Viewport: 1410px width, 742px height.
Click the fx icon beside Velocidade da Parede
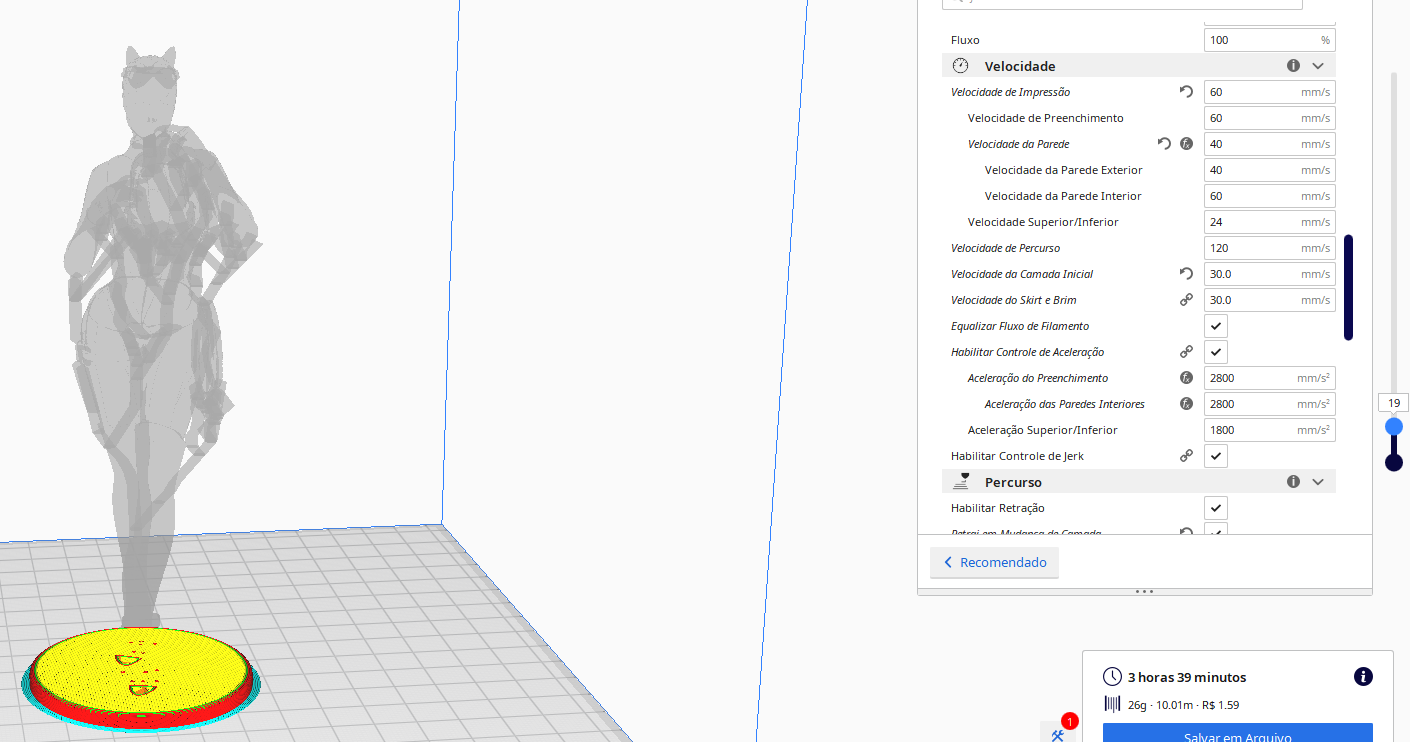click(1186, 143)
